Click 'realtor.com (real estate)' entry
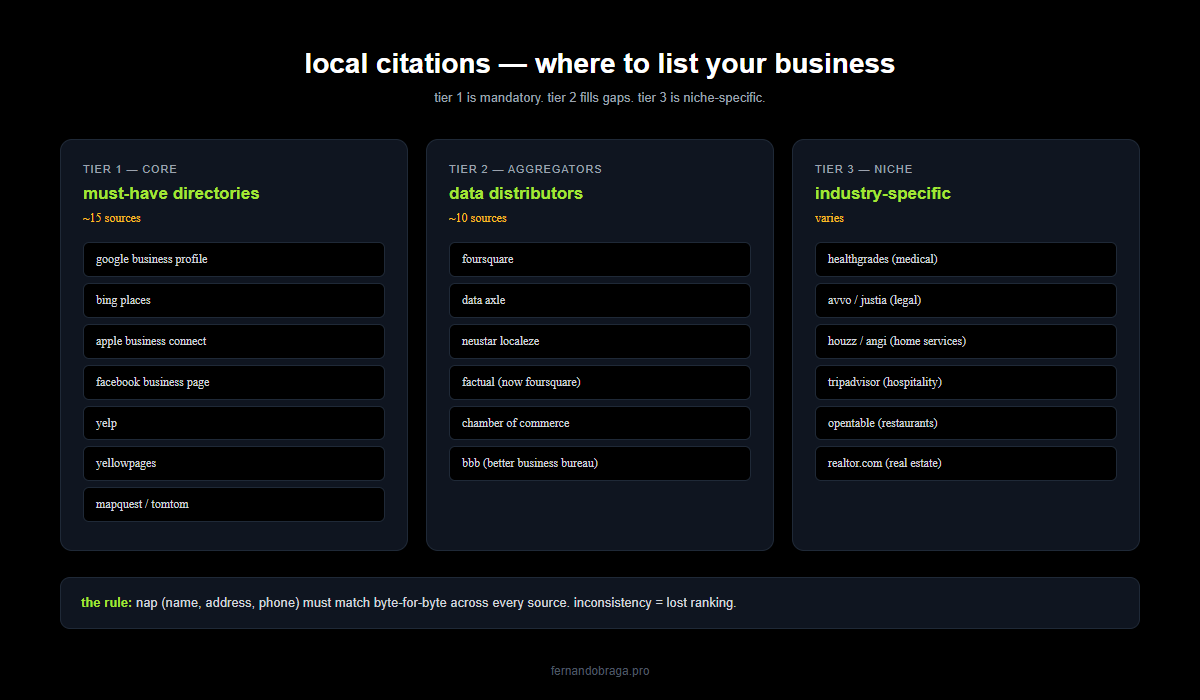Viewport: 1200px width, 700px height. tap(966, 463)
